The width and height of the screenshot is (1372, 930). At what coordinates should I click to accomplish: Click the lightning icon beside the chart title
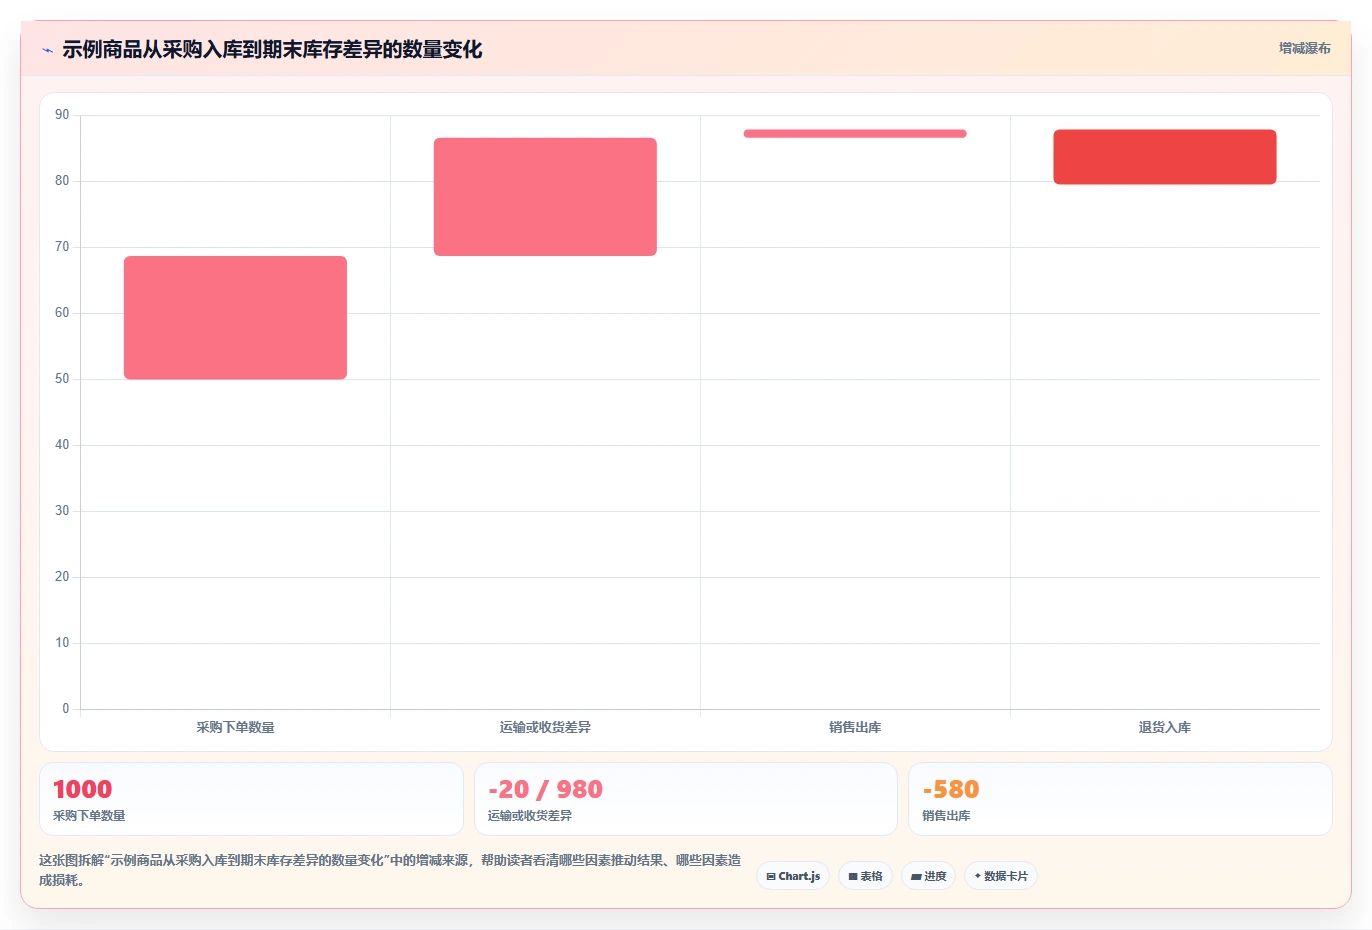(47, 50)
